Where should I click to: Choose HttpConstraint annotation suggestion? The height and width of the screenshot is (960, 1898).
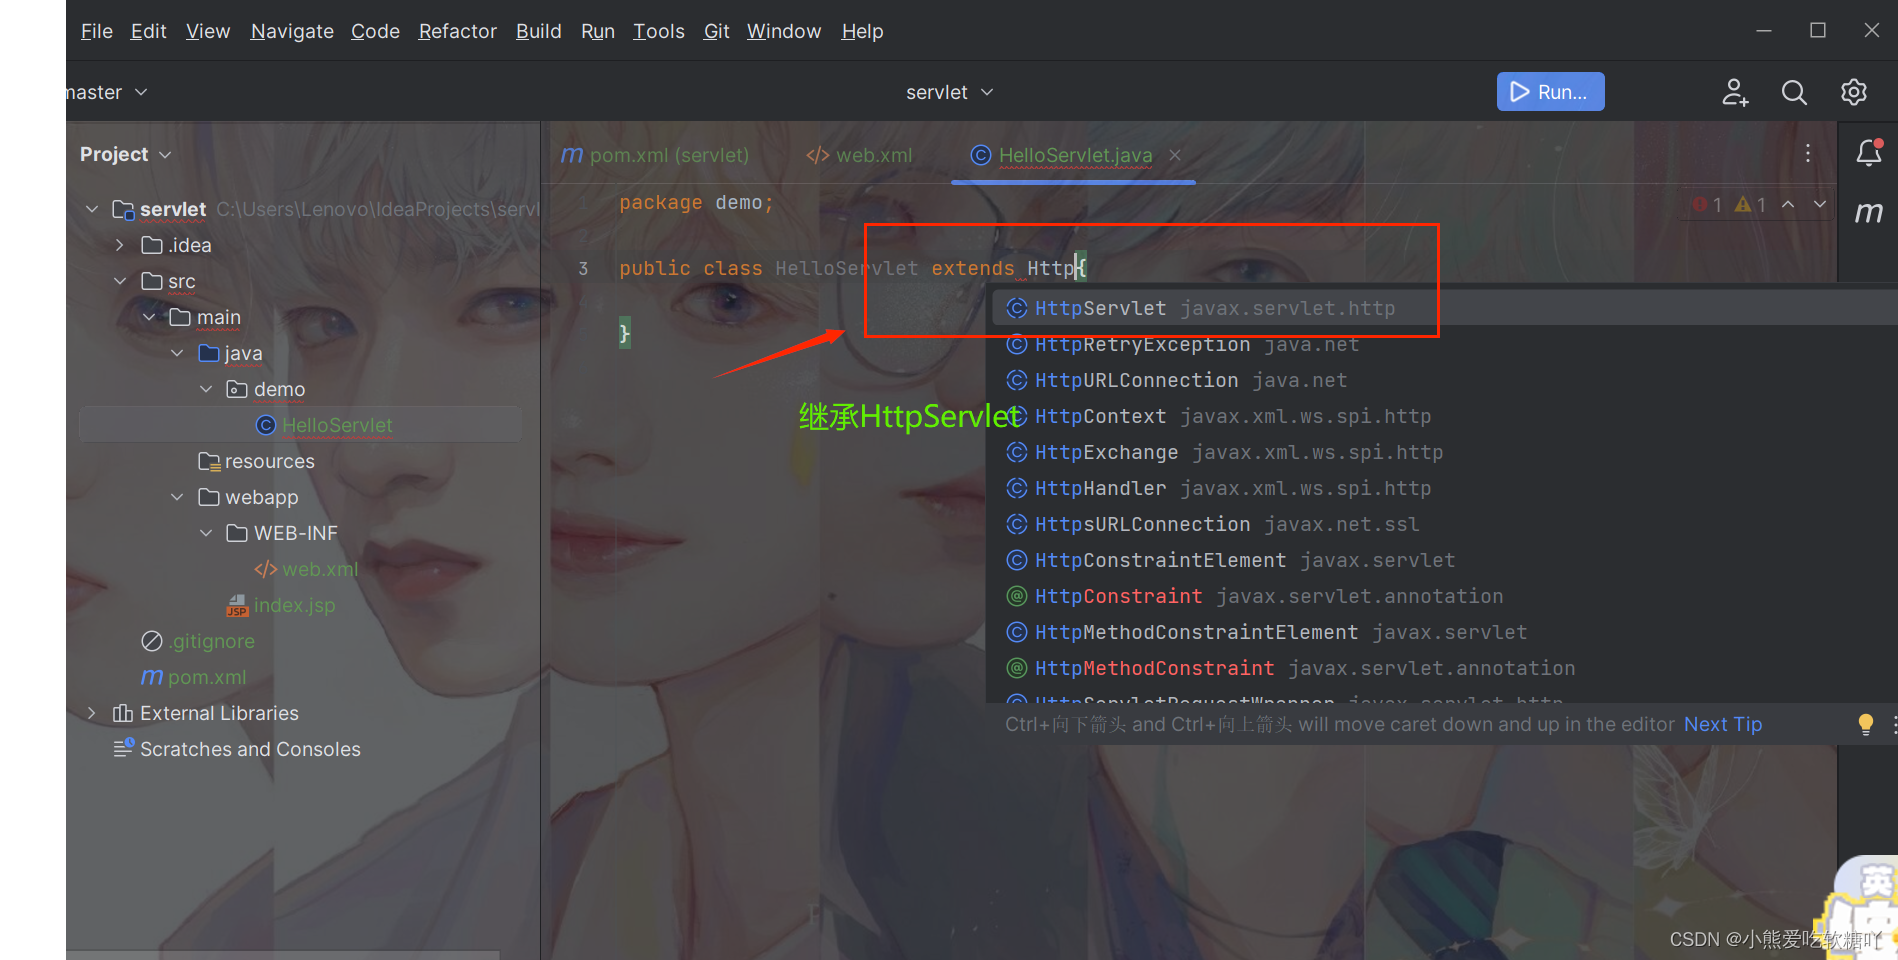pos(1444,596)
